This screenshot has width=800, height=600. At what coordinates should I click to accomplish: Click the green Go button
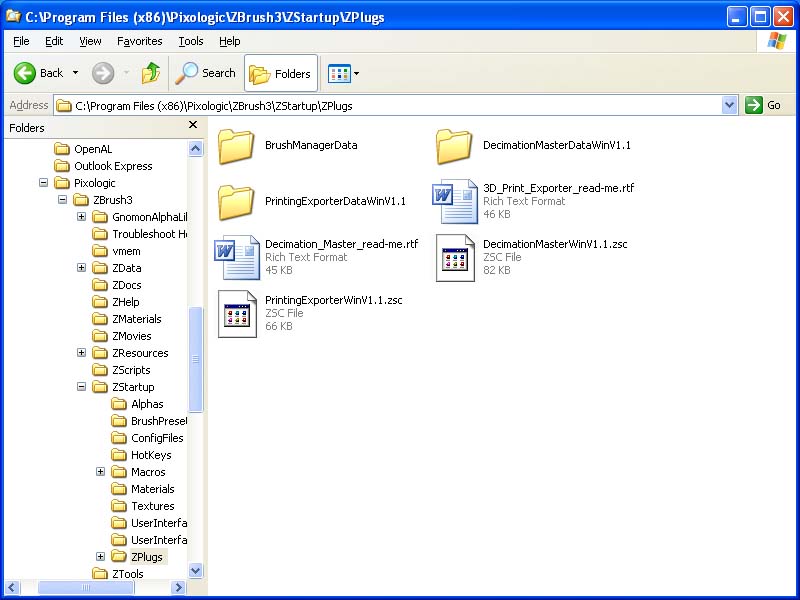[x=763, y=106]
